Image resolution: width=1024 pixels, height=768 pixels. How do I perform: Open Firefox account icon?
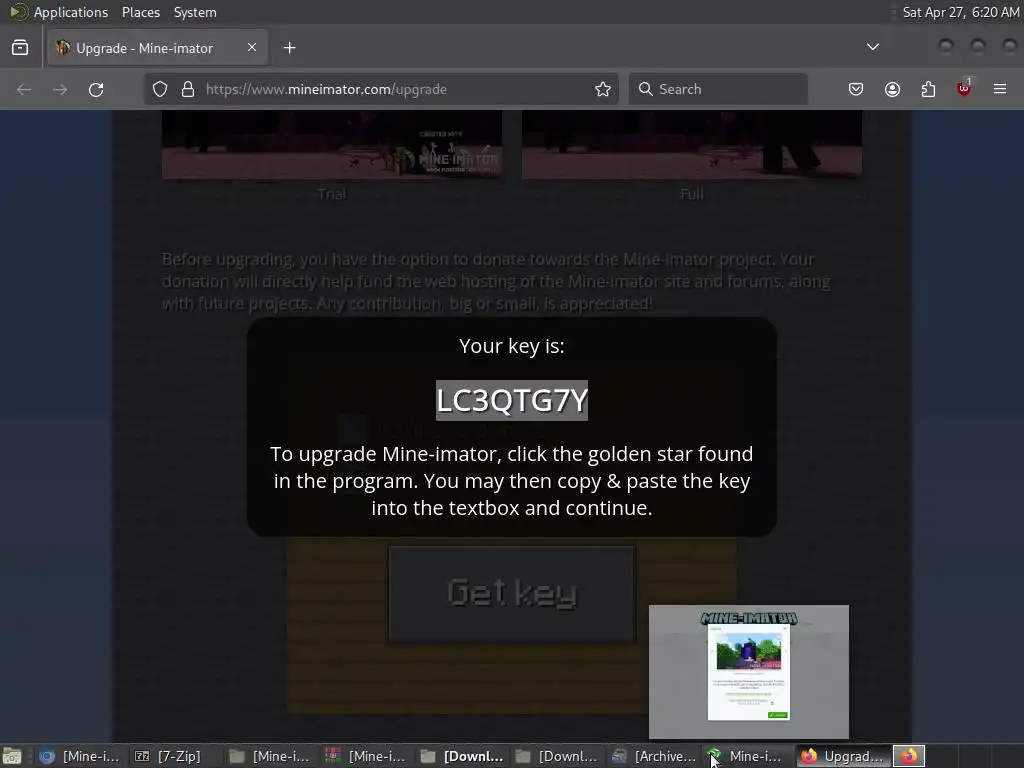point(892,89)
